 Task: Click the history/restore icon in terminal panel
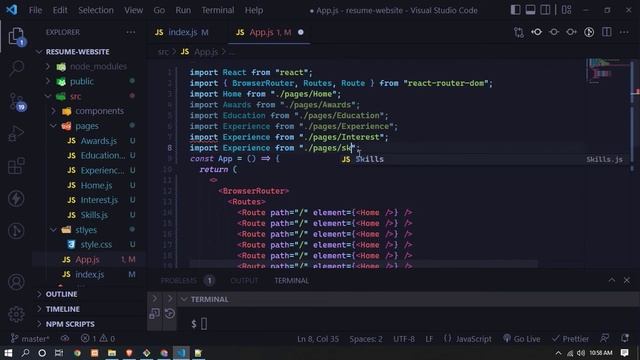point(170,313)
